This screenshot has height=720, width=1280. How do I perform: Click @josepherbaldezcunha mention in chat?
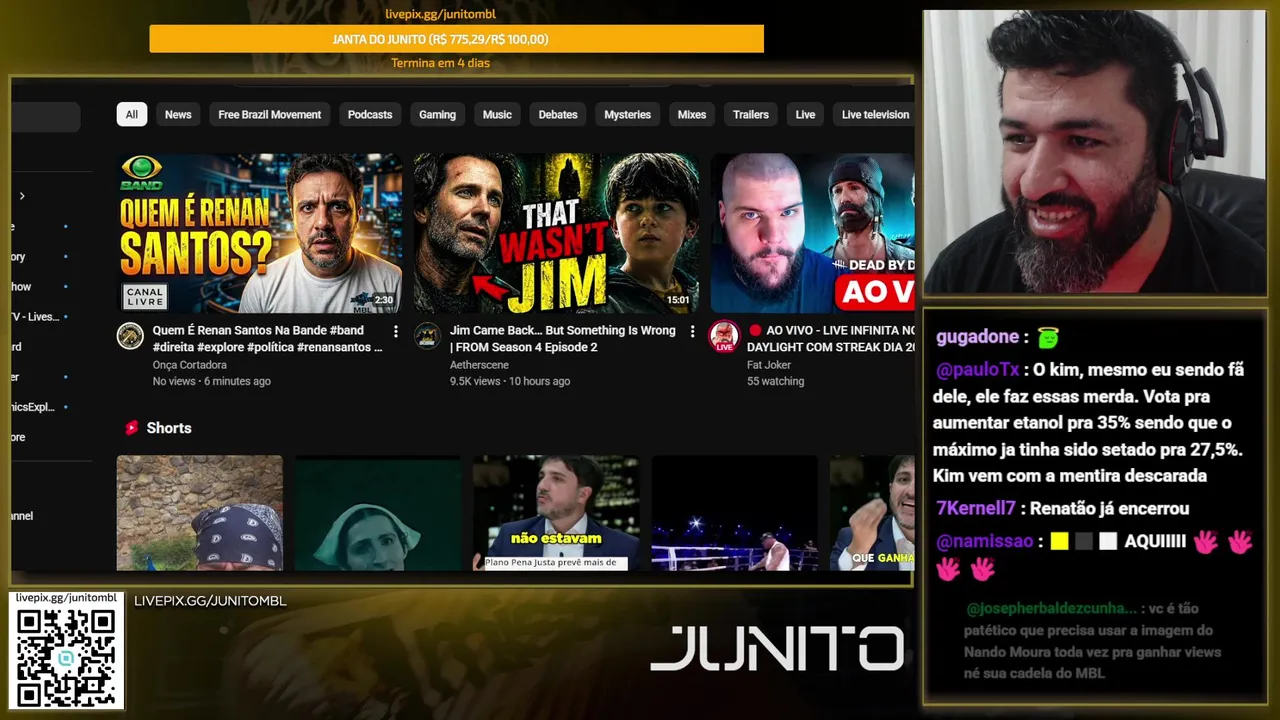coord(1052,608)
